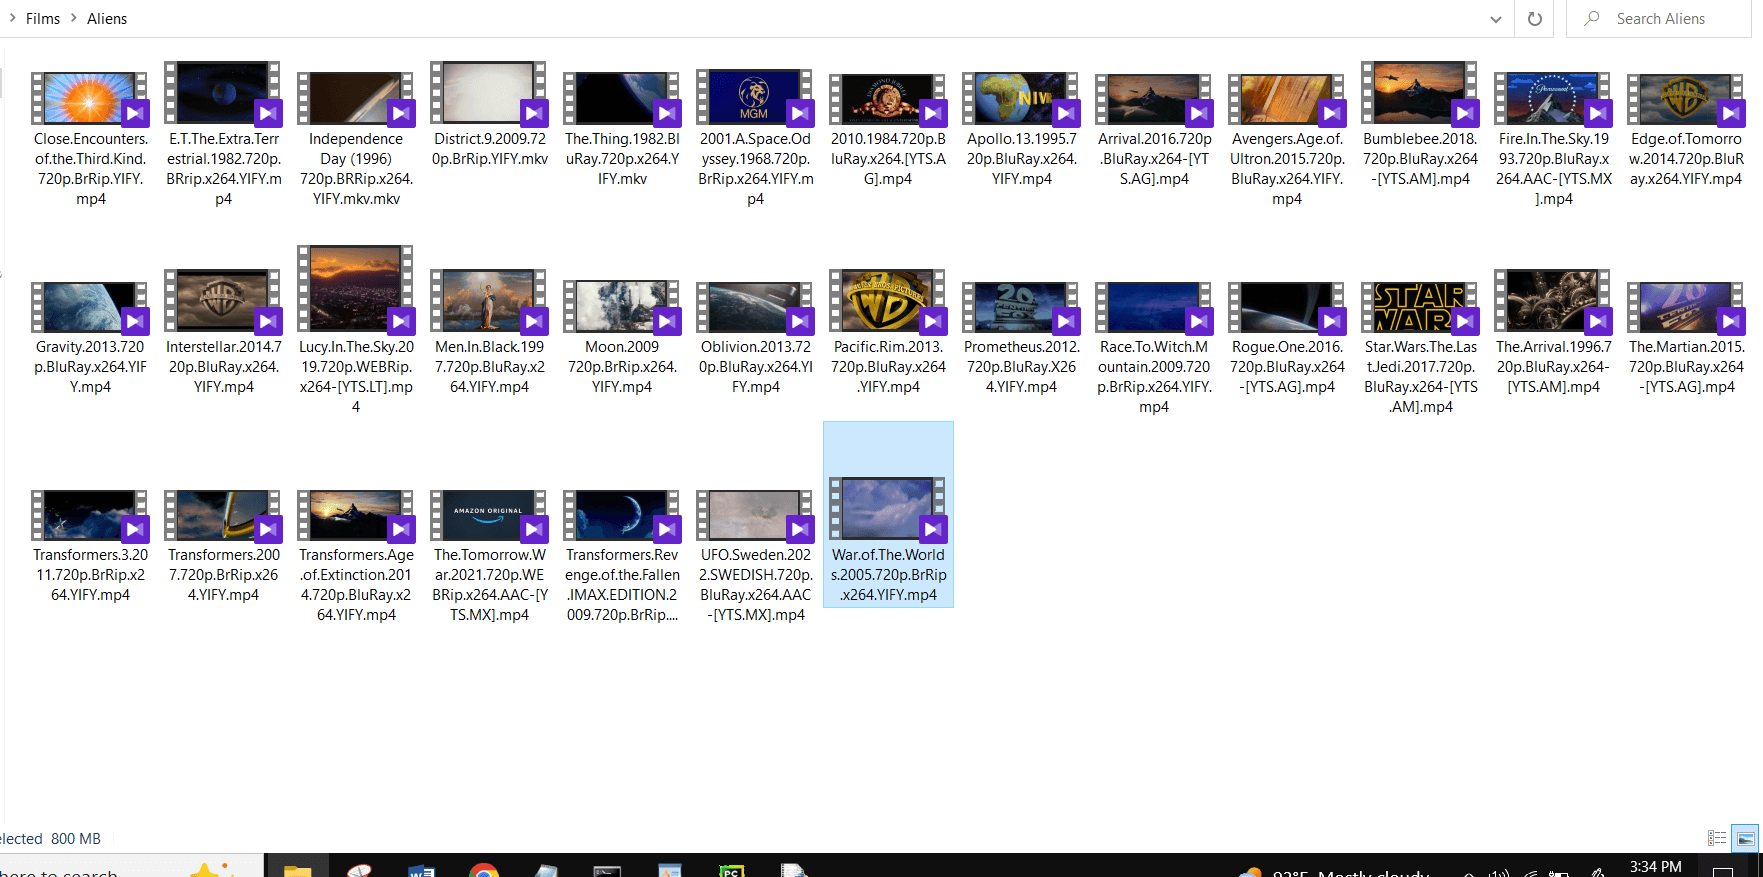Select The.Thing.1982 BluRay video file
The image size is (1763, 877).
[x=622, y=98]
